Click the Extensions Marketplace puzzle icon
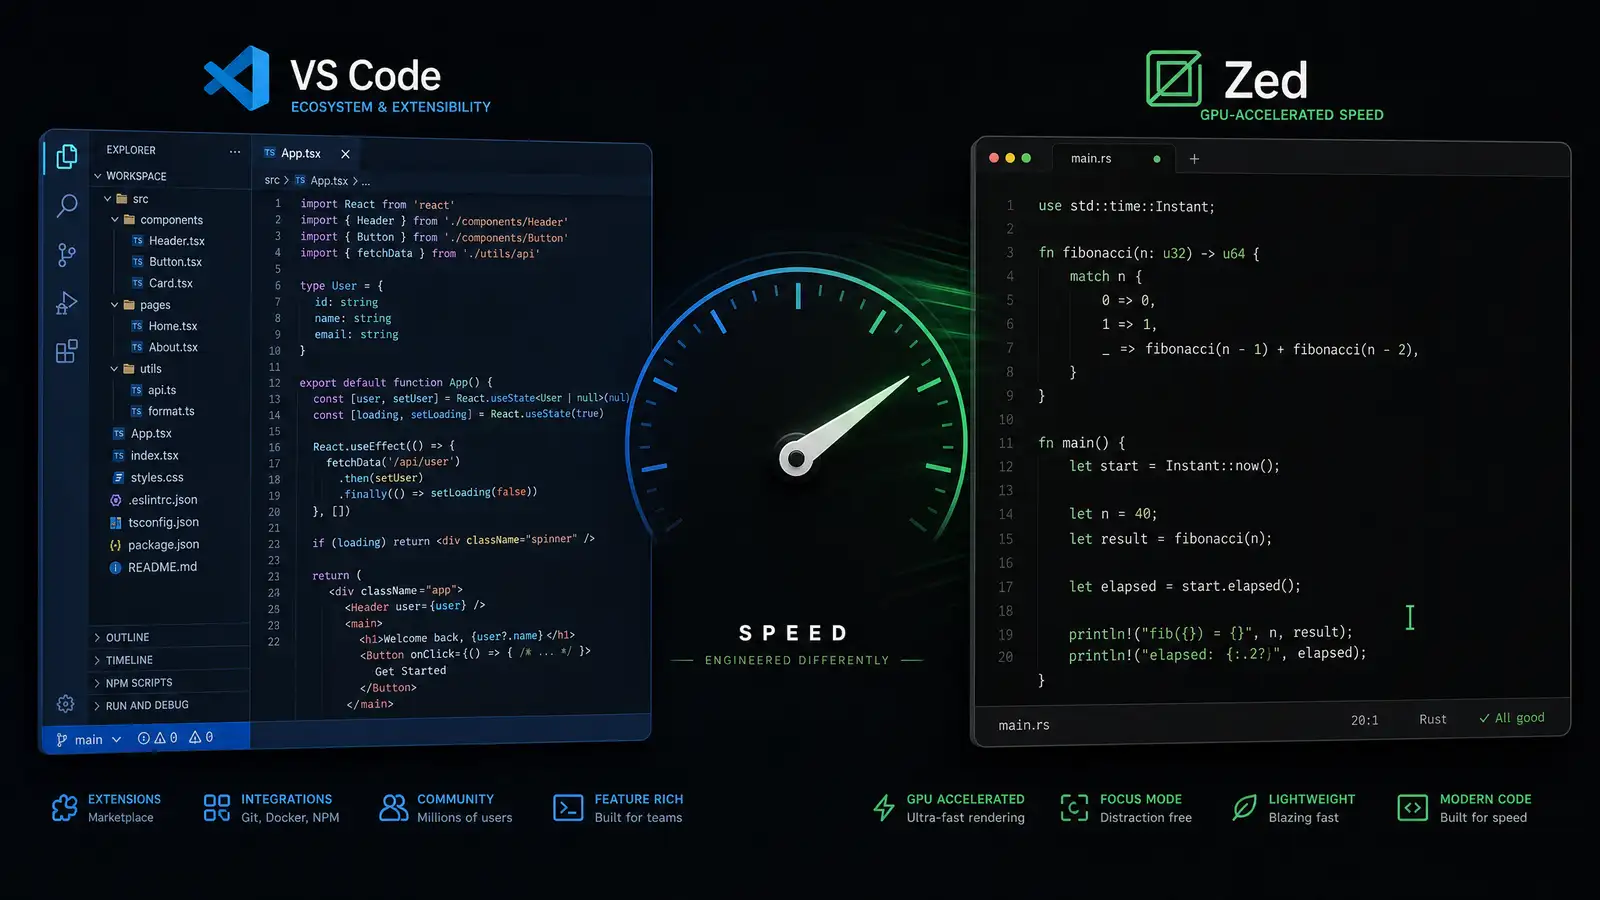This screenshot has height=900, width=1600. tap(64, 808)
